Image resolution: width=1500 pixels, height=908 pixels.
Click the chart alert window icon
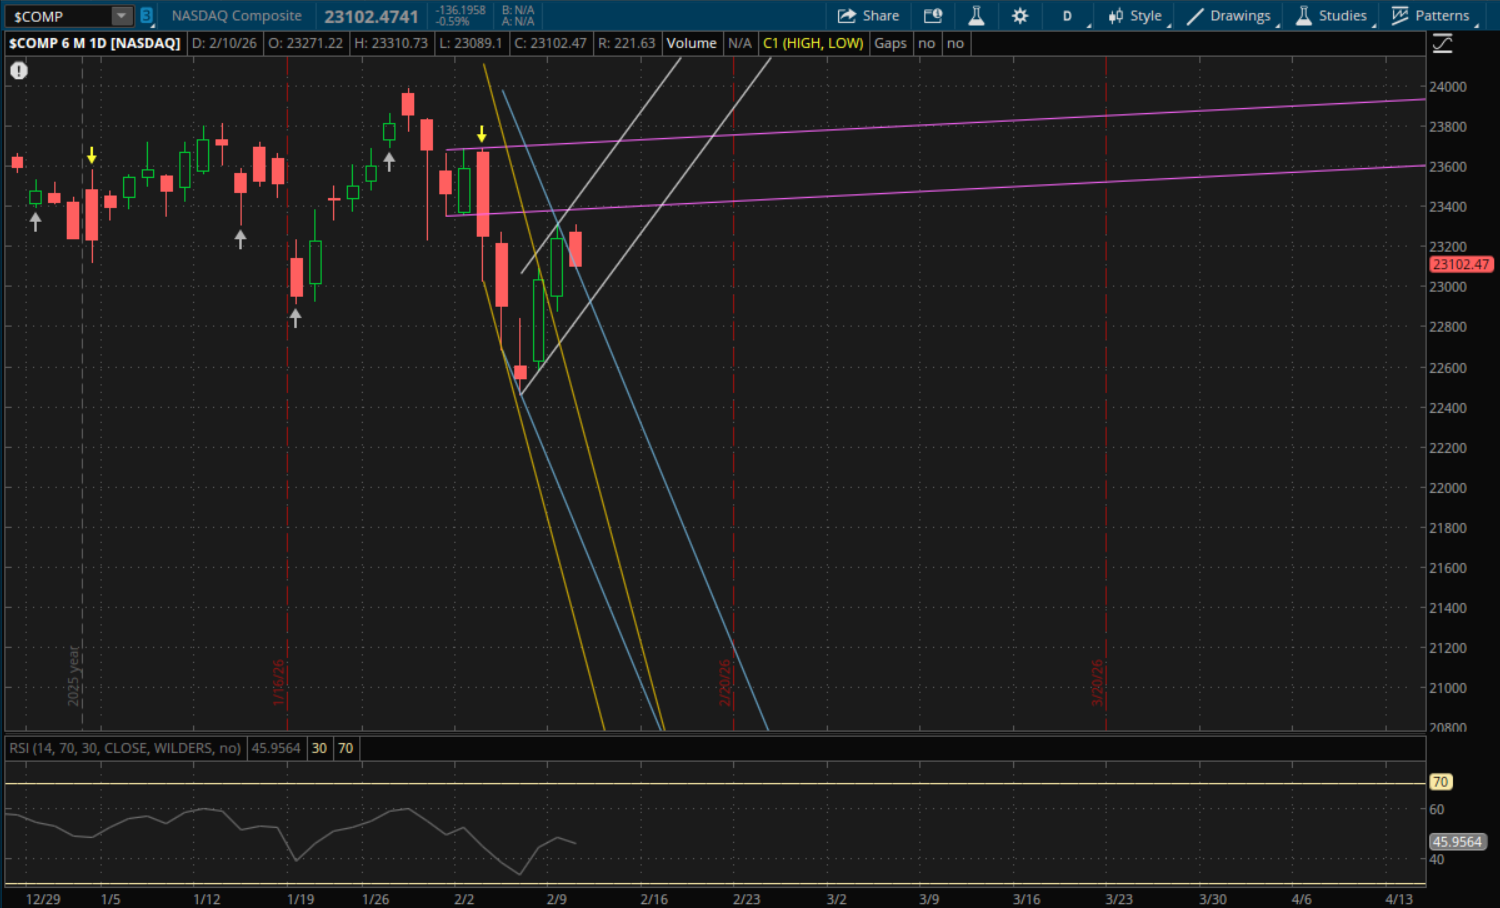pos(932,16)
